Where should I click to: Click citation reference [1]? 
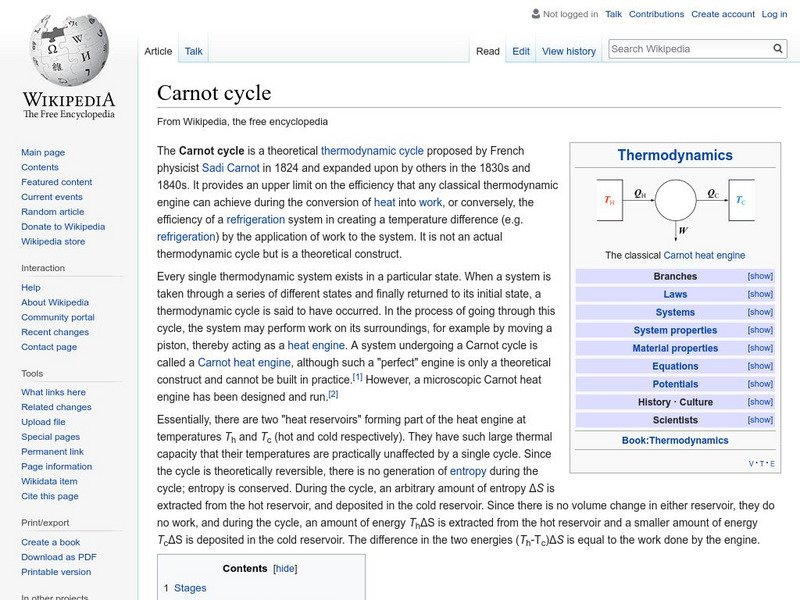pyautogui.click(x=358, y=377)
